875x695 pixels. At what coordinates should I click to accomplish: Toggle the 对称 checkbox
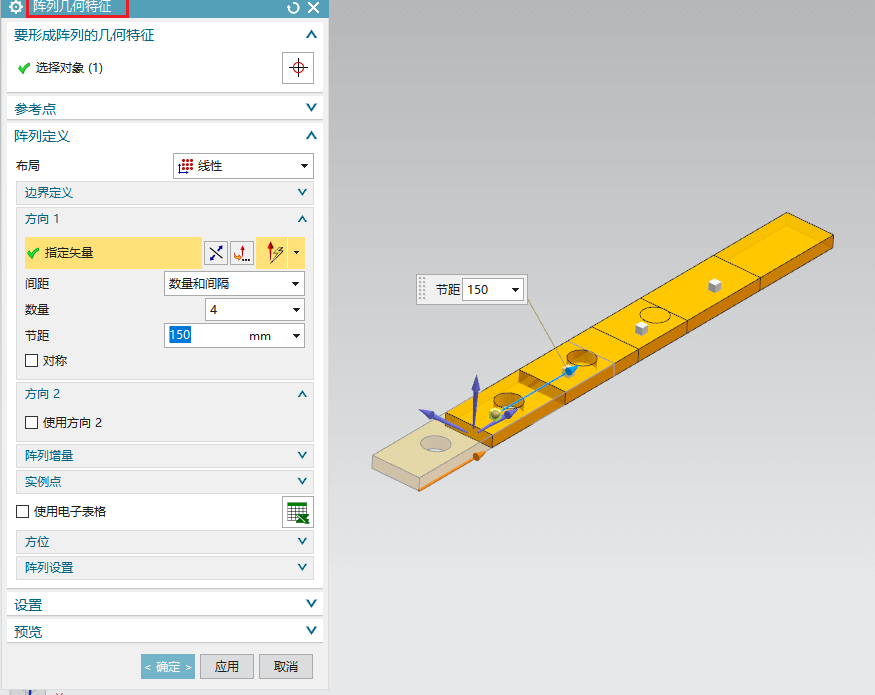pyautogui.click(x=31, y=361)
